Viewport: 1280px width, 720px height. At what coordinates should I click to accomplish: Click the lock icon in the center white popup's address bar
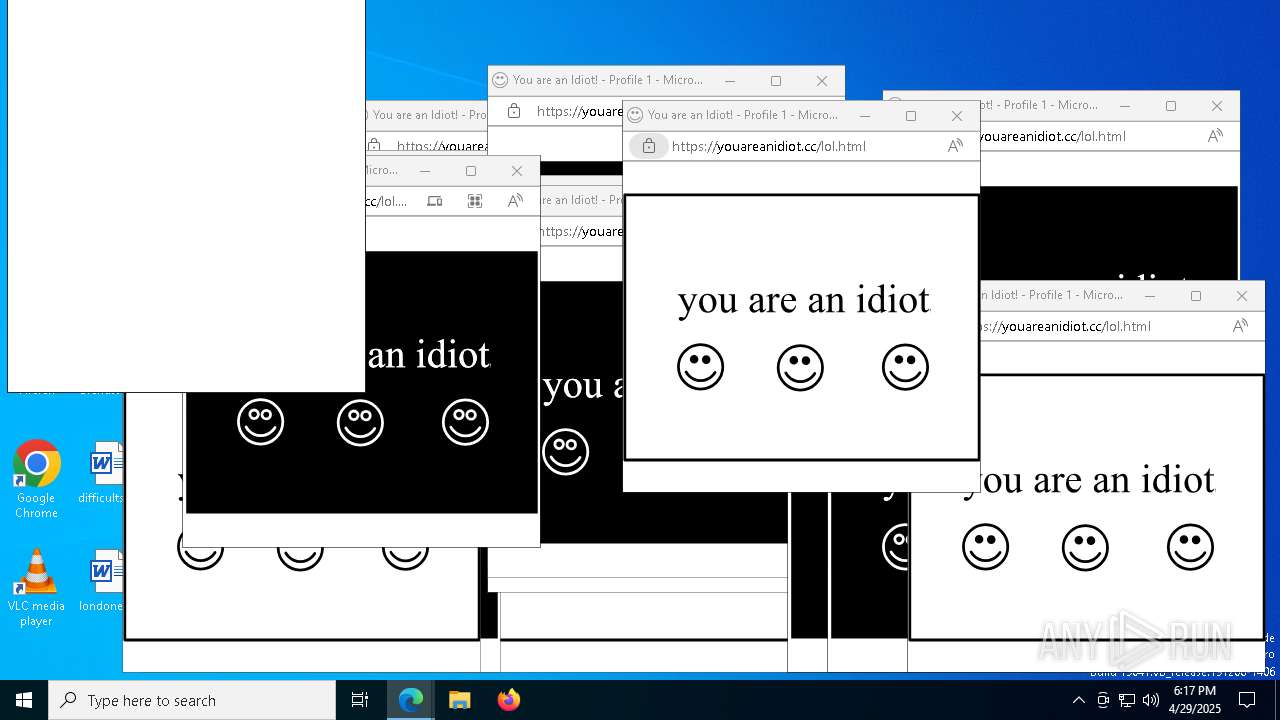tap(649, 146)
